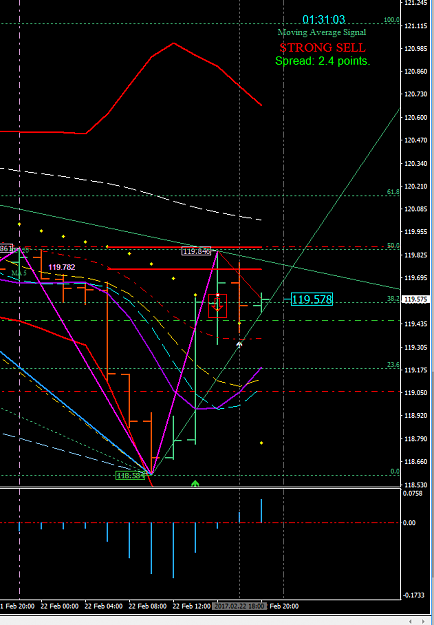Click the Feb 20:00 time axis label at right
Screen dimensions: 434x625
284,606
